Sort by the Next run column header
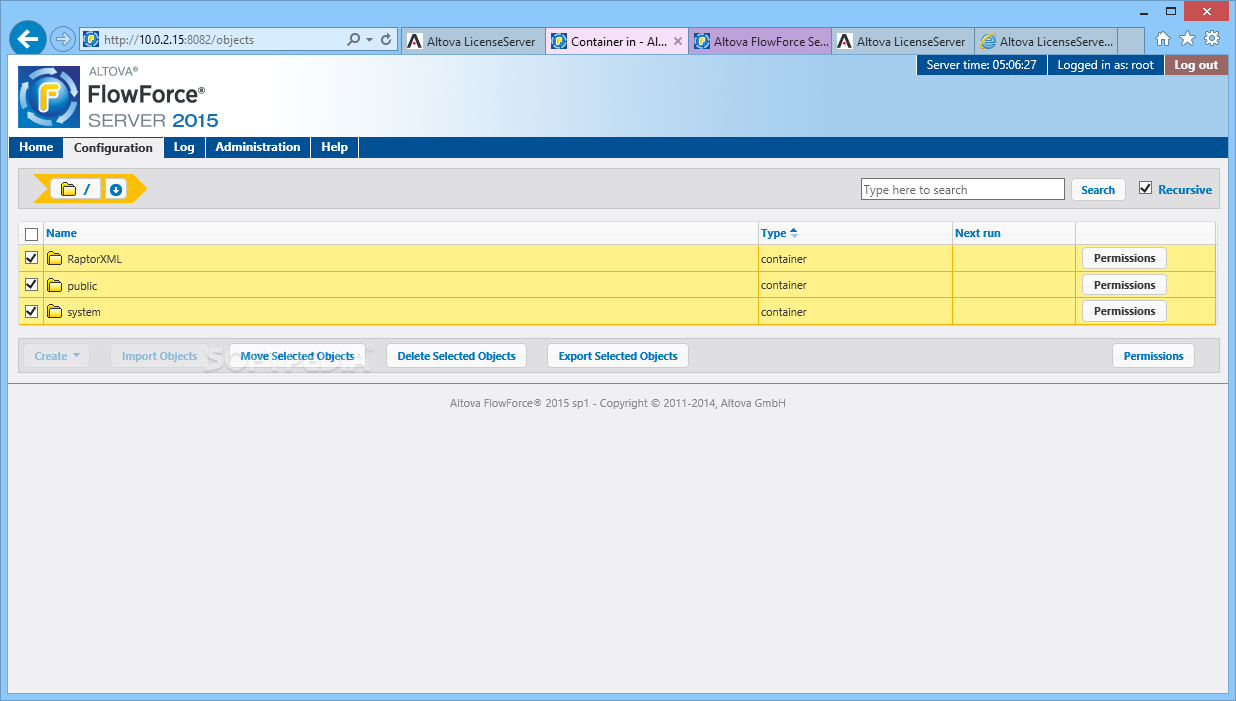 click(977, 233)
